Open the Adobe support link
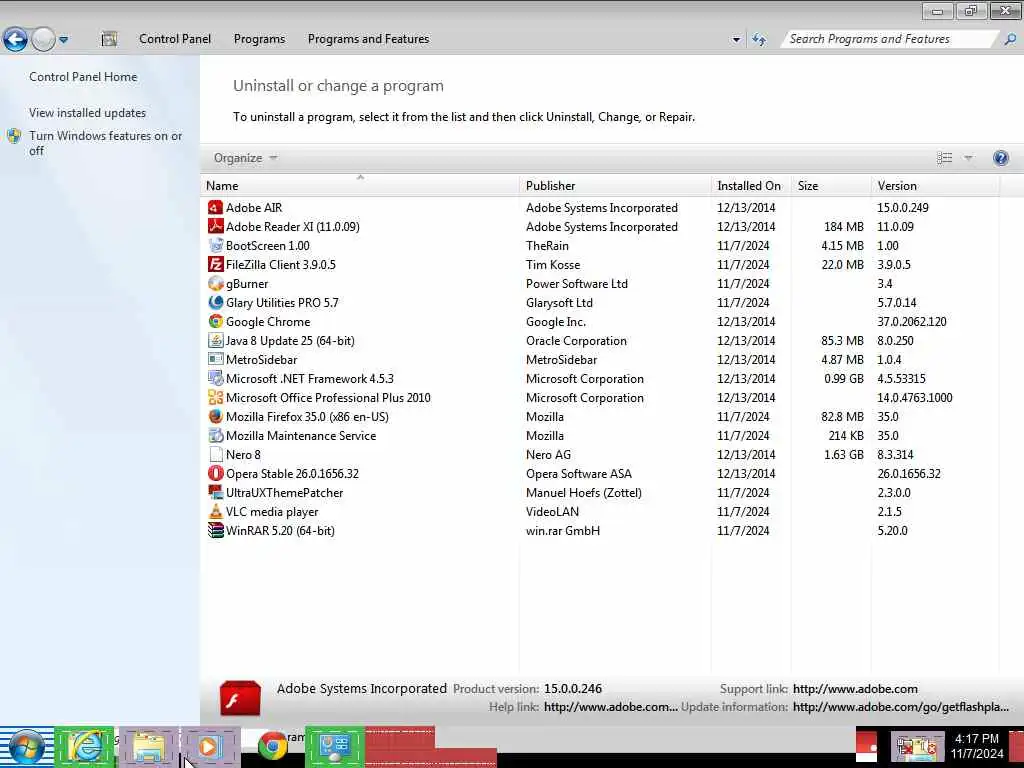This screenshot has height=768, width=1024. [x=855, y=689]
